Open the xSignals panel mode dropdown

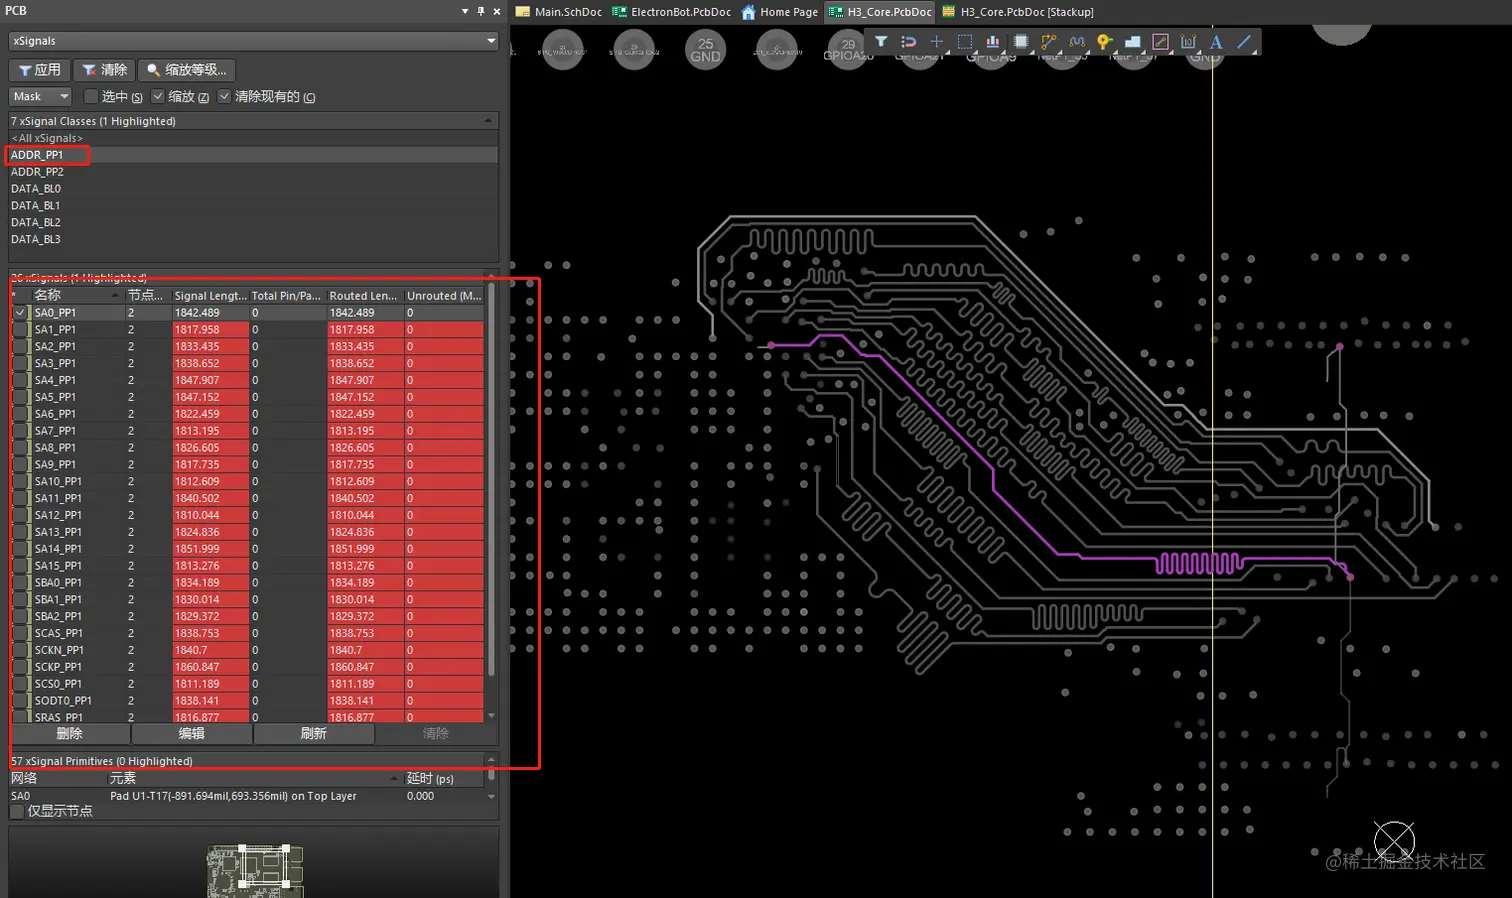pyautogui.click(x=253, y=41)
